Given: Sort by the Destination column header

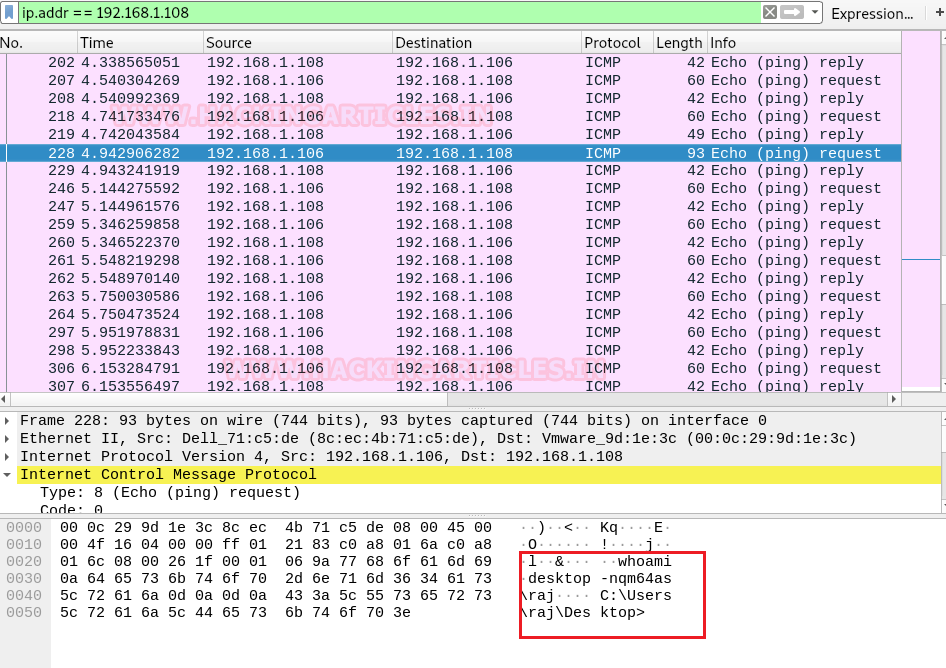Looking at the screenshot, I should point(487,43).
